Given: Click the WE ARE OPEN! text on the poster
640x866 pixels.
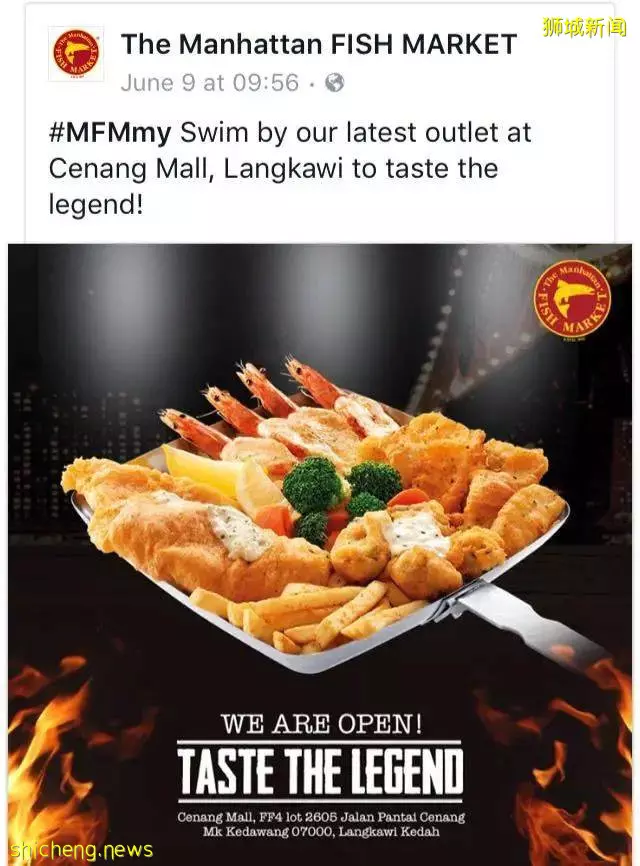Looking at the screenshot, I should click(x=321, y=723).
